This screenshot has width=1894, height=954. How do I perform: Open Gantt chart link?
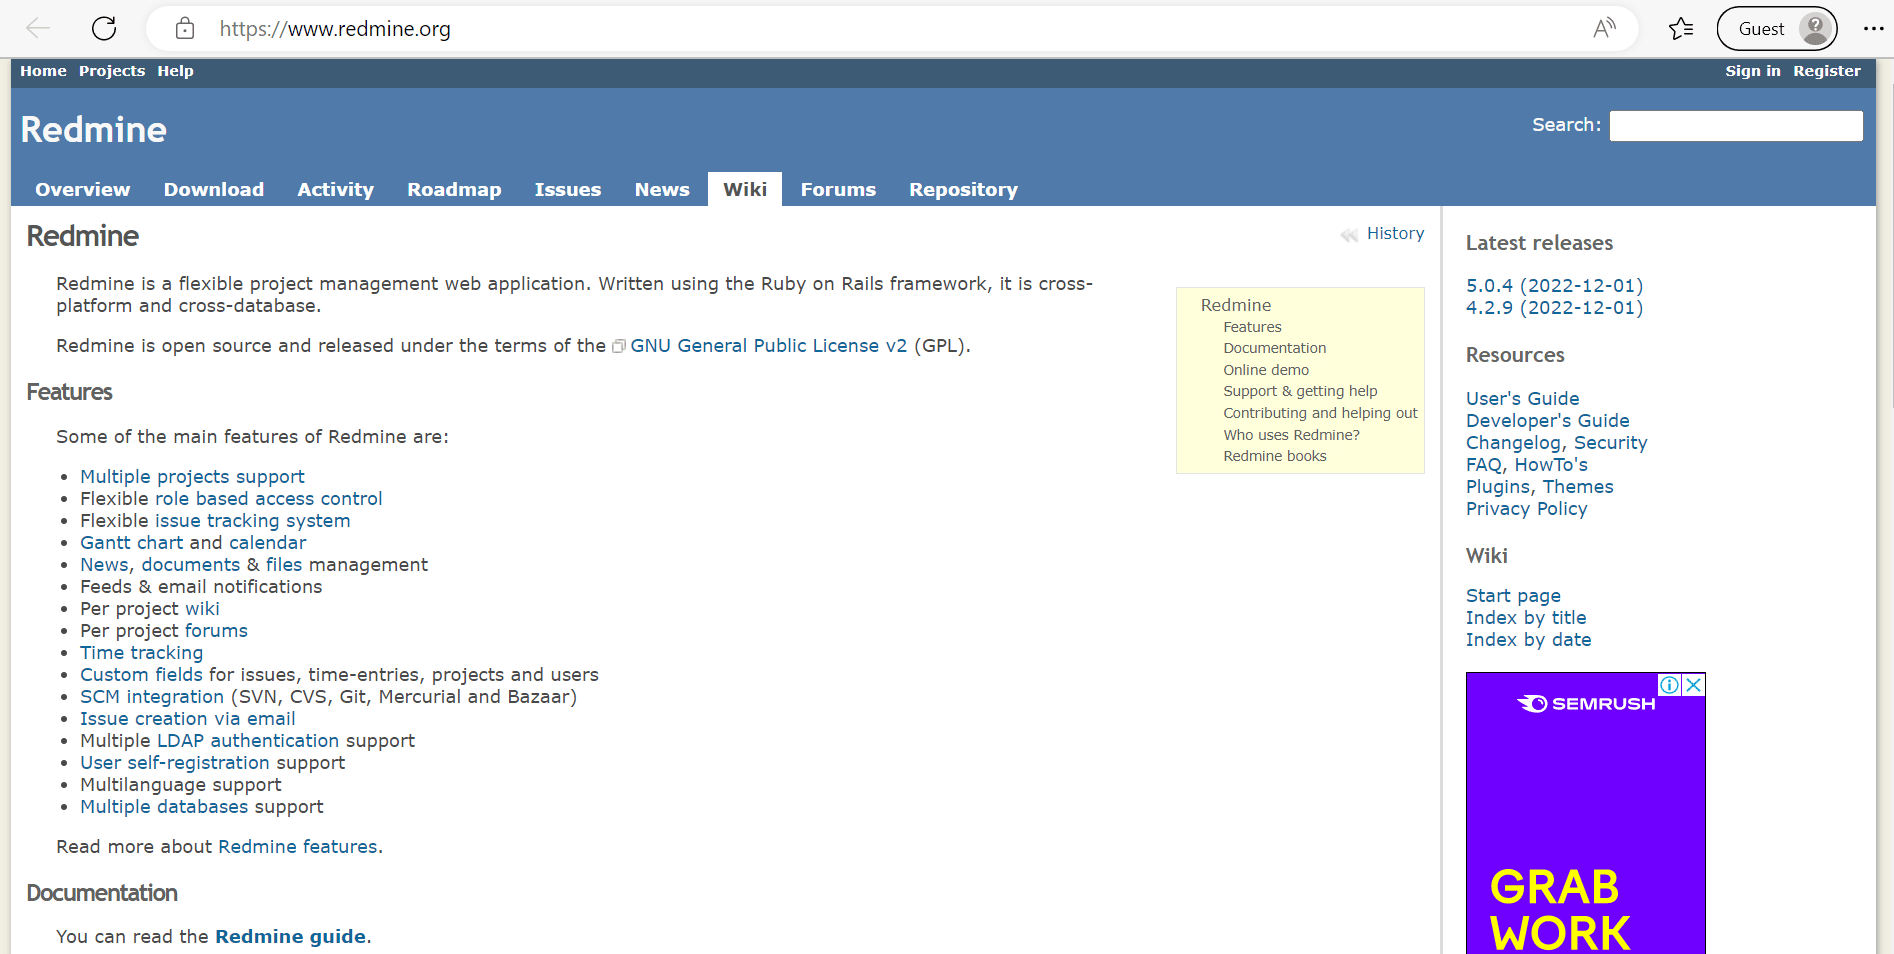131,543
